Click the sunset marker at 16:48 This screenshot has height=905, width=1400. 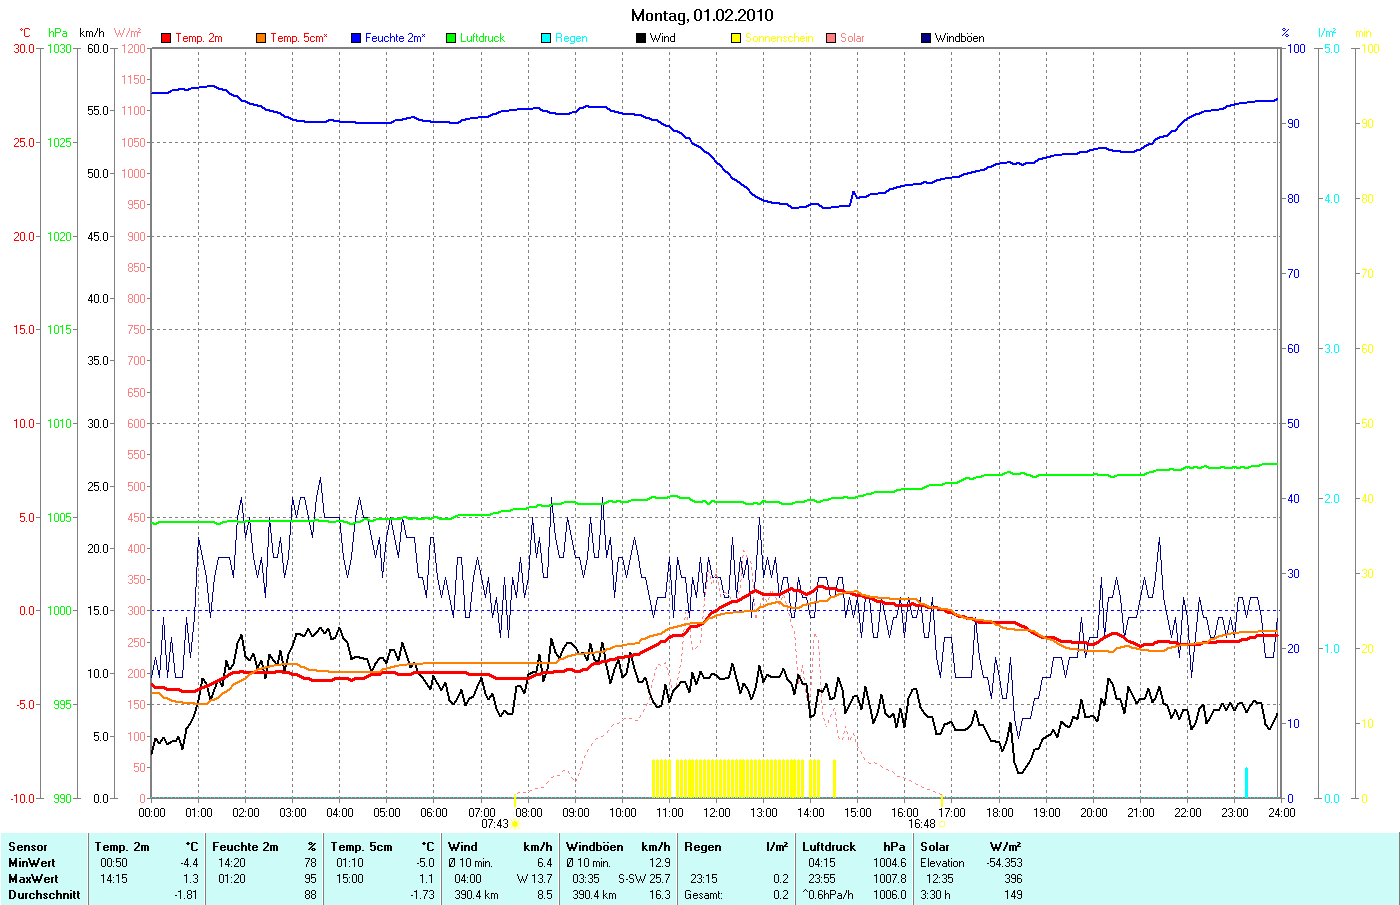[942, 824]
